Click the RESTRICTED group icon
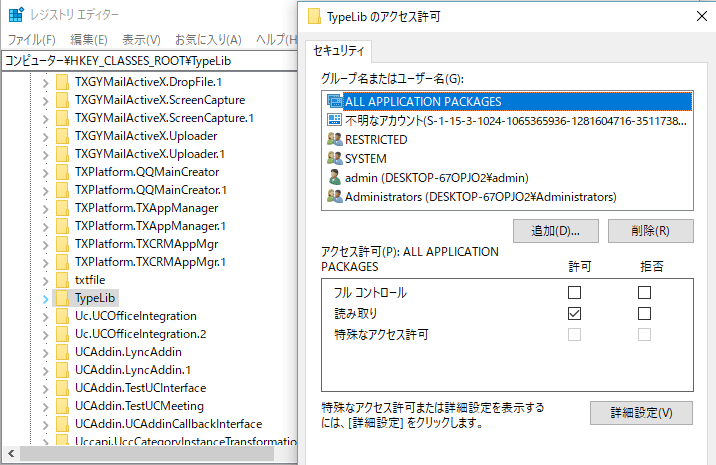The image size is (716, 465). pyautogui.click(x=335, y=139)
